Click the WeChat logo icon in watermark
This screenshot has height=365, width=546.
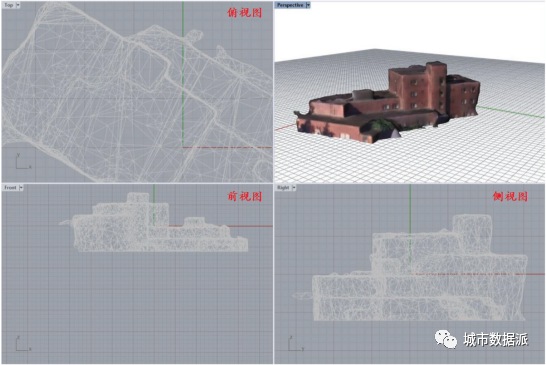coord(446,339)
